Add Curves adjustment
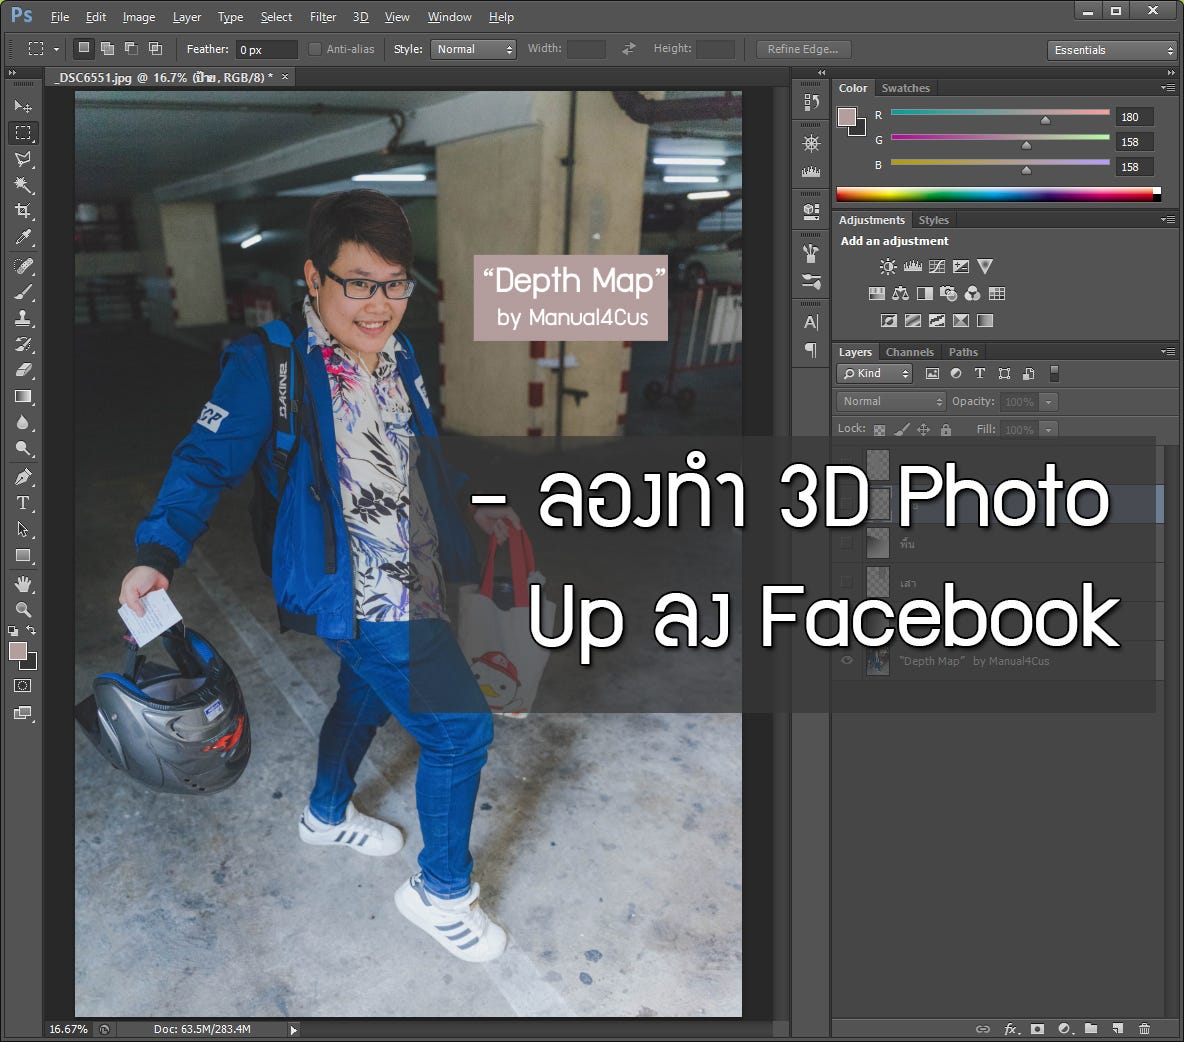This screenshot has height=1042, width=1184. coord(937,267)
